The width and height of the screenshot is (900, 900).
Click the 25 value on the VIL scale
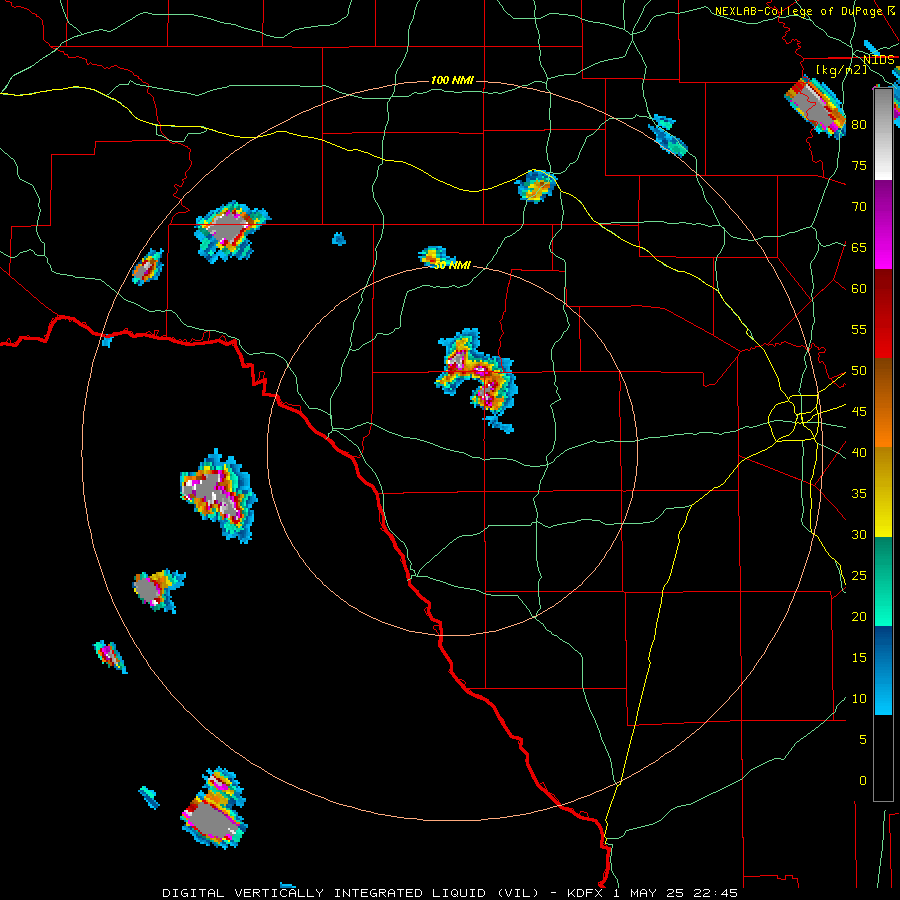tap(859, 576)
